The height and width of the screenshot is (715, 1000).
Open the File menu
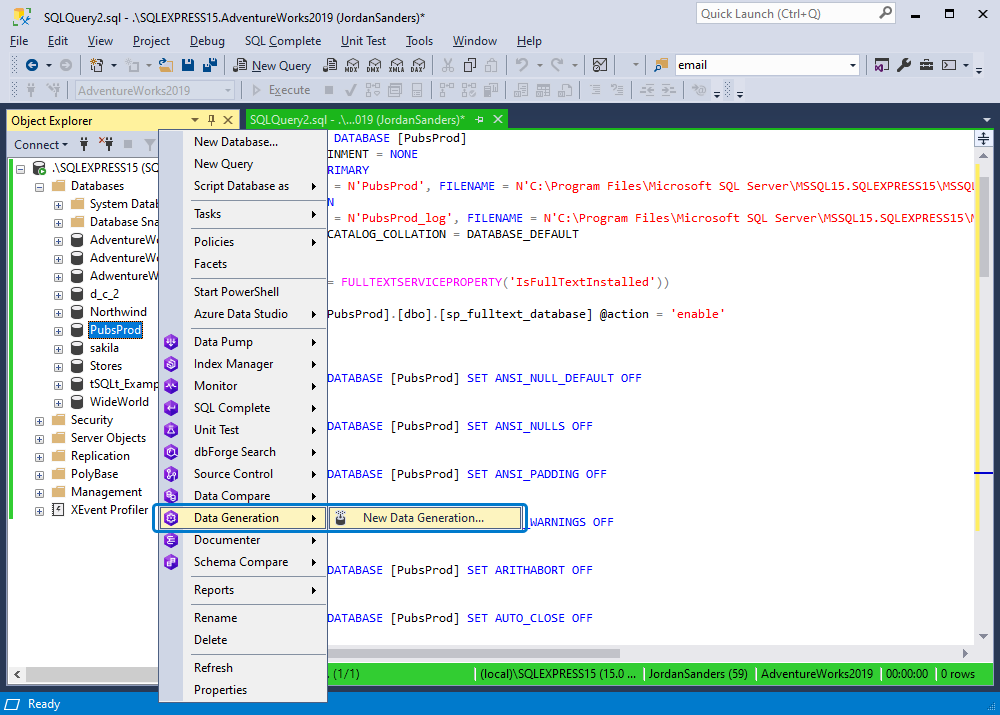pos(19,41)
